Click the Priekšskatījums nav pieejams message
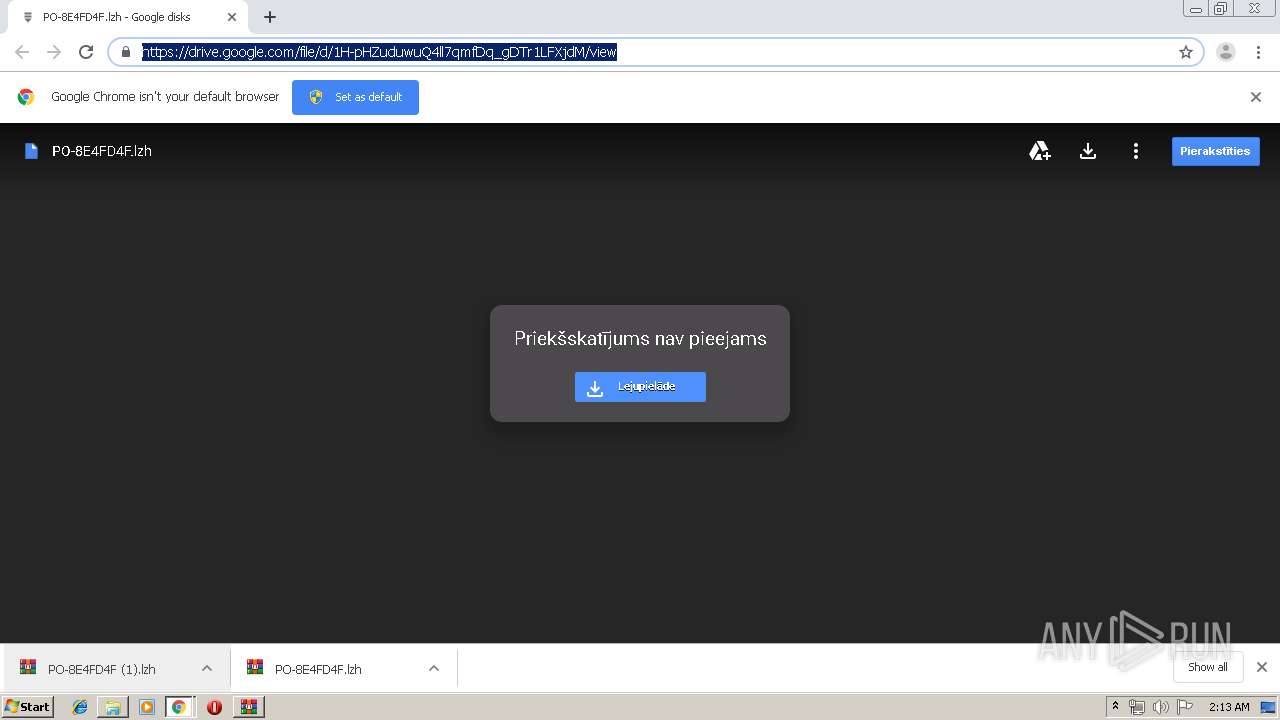 pos(640,339)
